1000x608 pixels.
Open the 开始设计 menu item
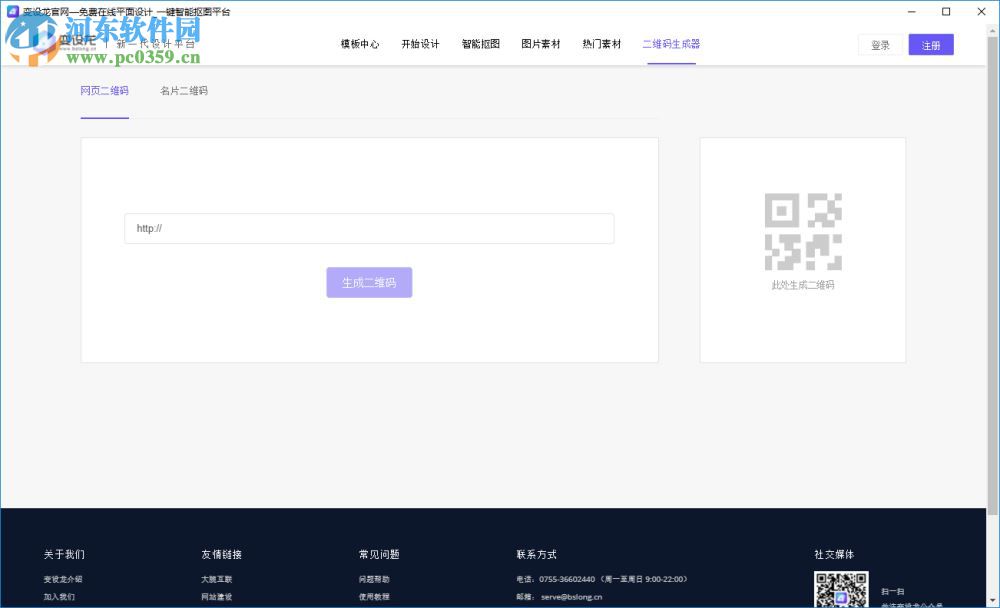tap(421, 44)
